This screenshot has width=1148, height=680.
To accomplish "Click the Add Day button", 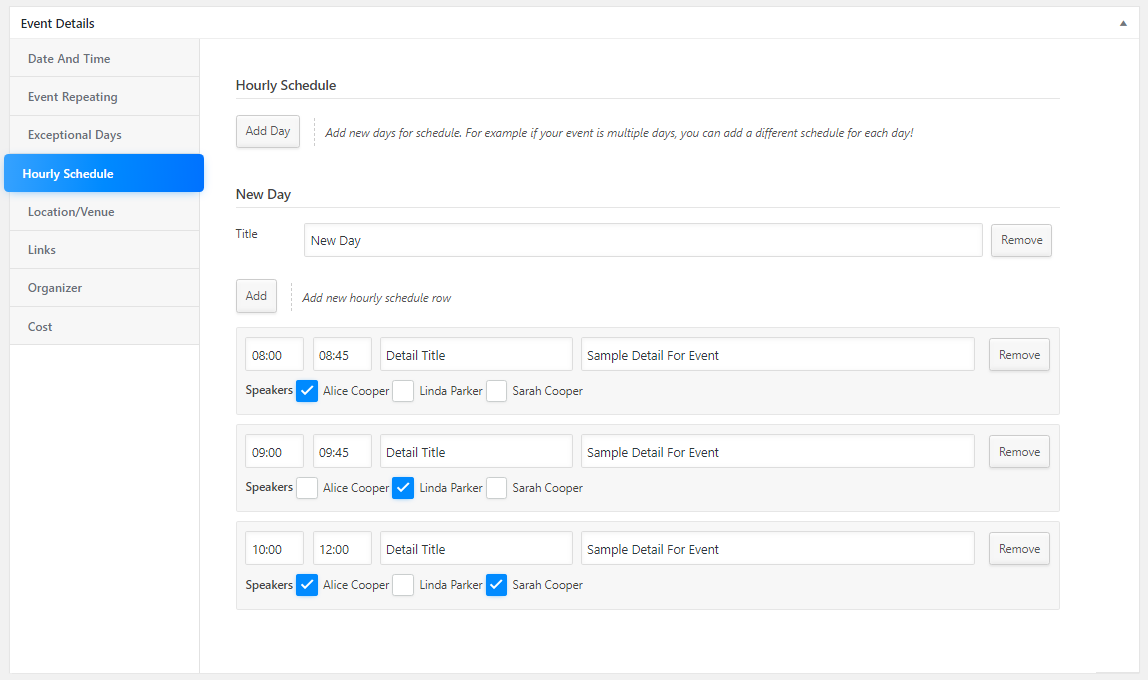I will (268, 131).
